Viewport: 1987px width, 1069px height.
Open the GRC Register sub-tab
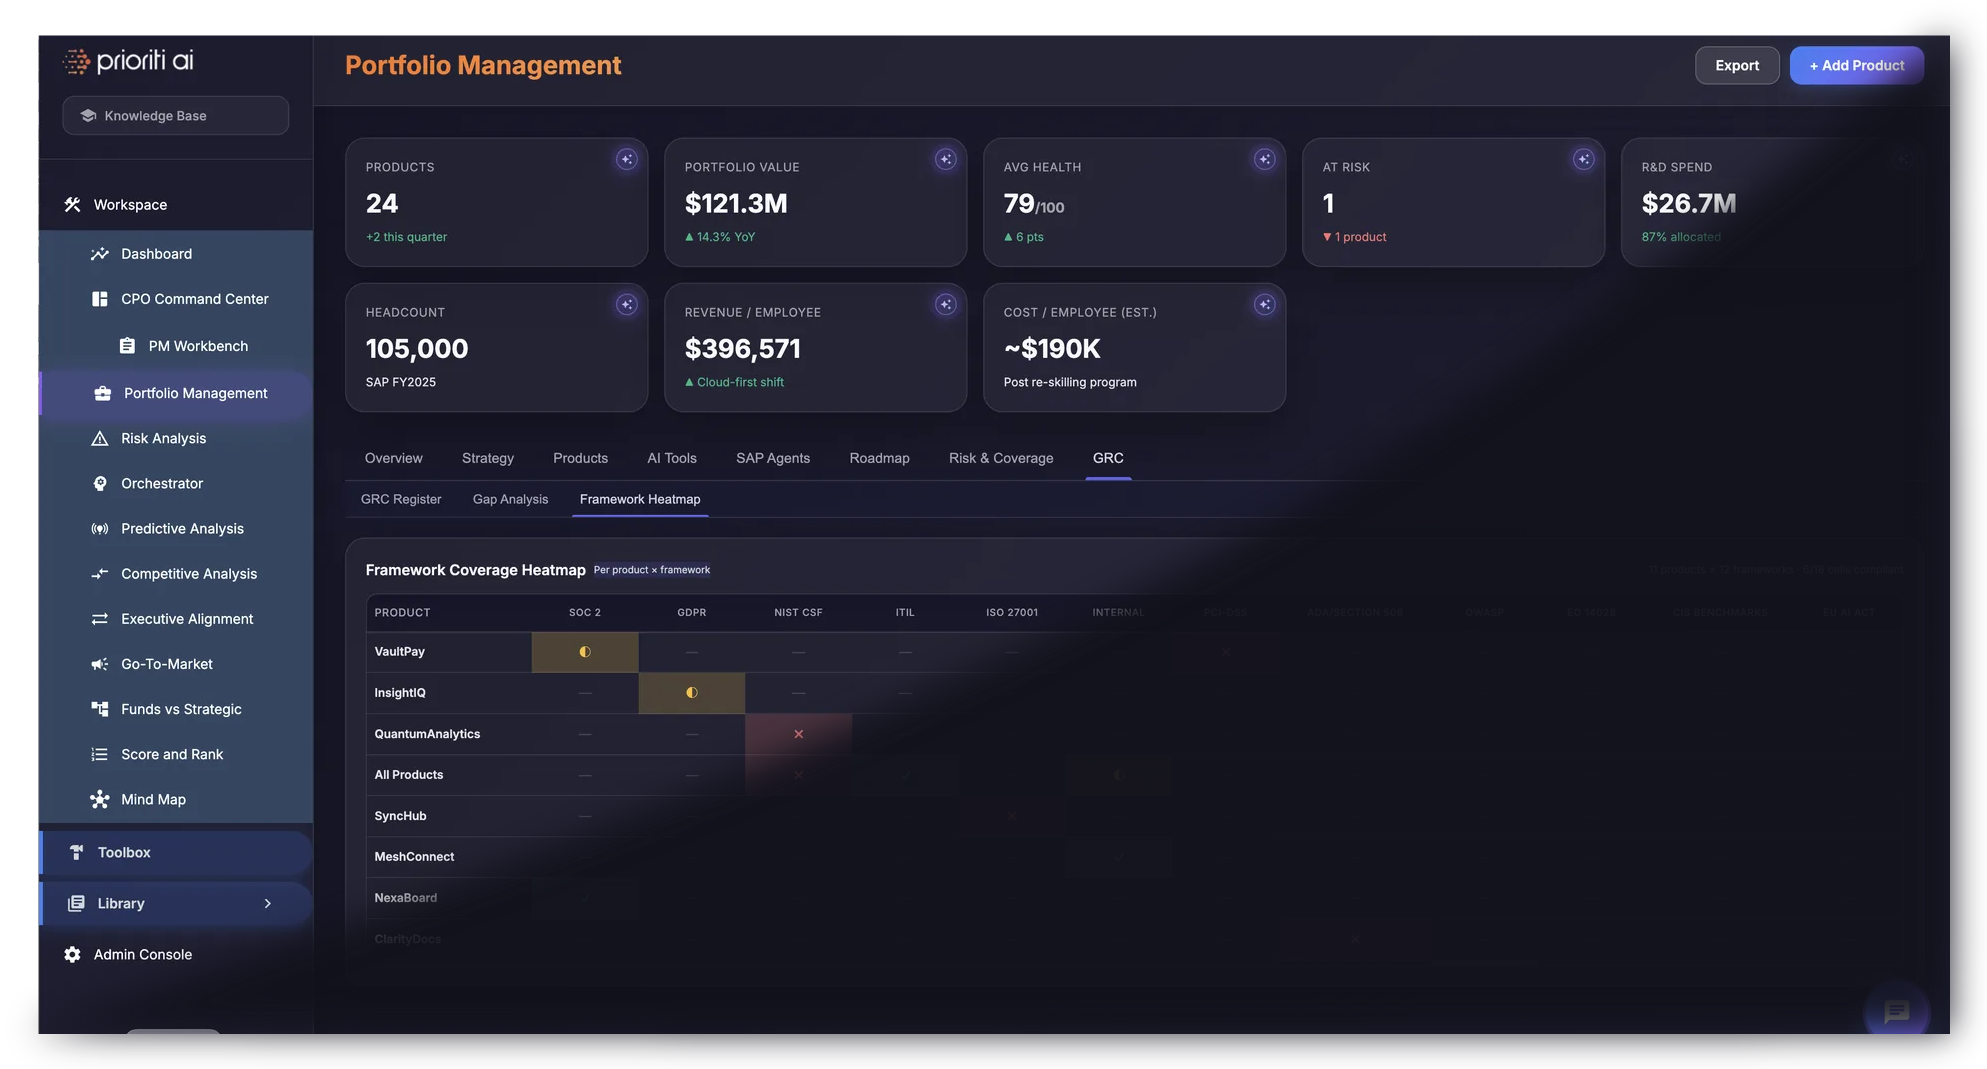(401, 499)
